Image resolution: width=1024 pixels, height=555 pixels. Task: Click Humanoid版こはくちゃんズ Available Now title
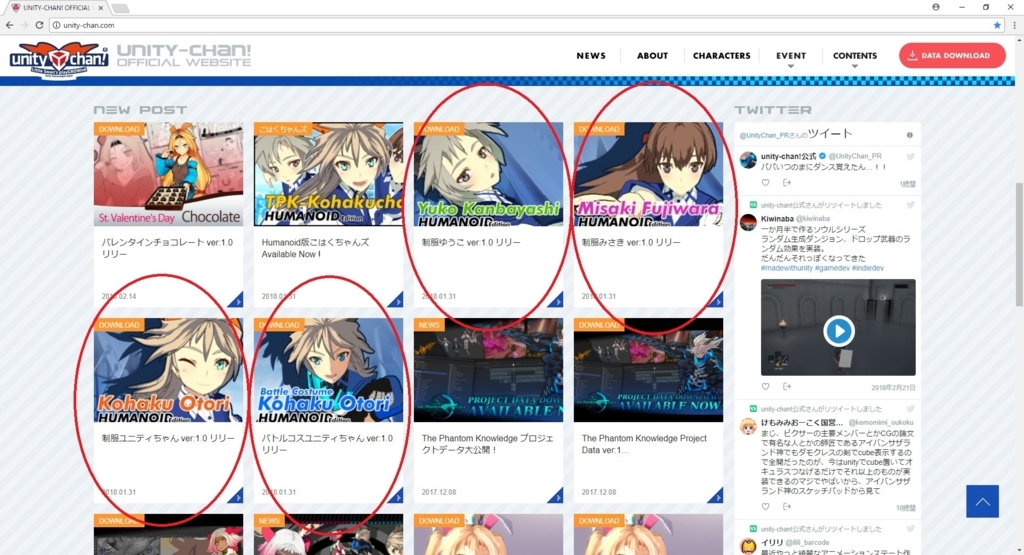(x=315, y=248)
